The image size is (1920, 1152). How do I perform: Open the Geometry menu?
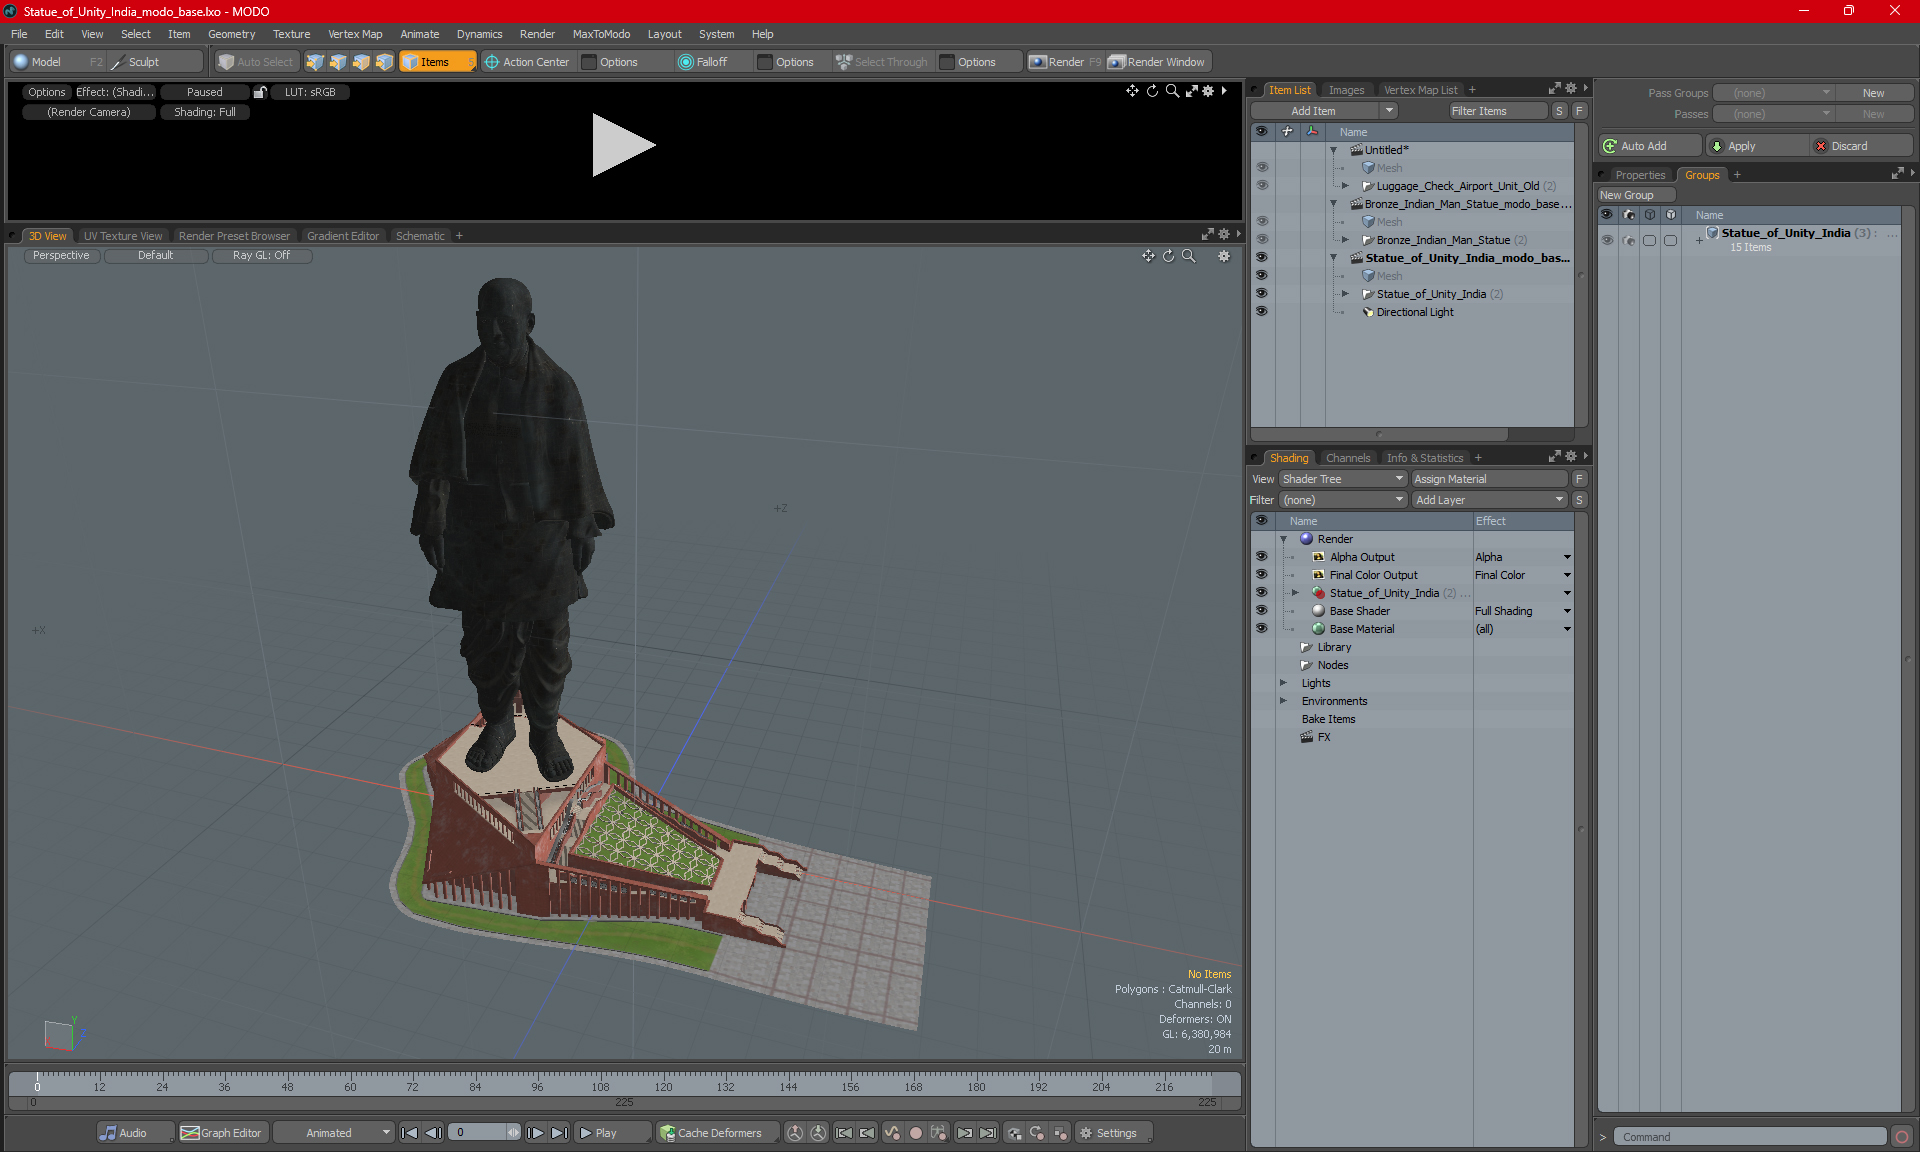click(x=231, y=34)
